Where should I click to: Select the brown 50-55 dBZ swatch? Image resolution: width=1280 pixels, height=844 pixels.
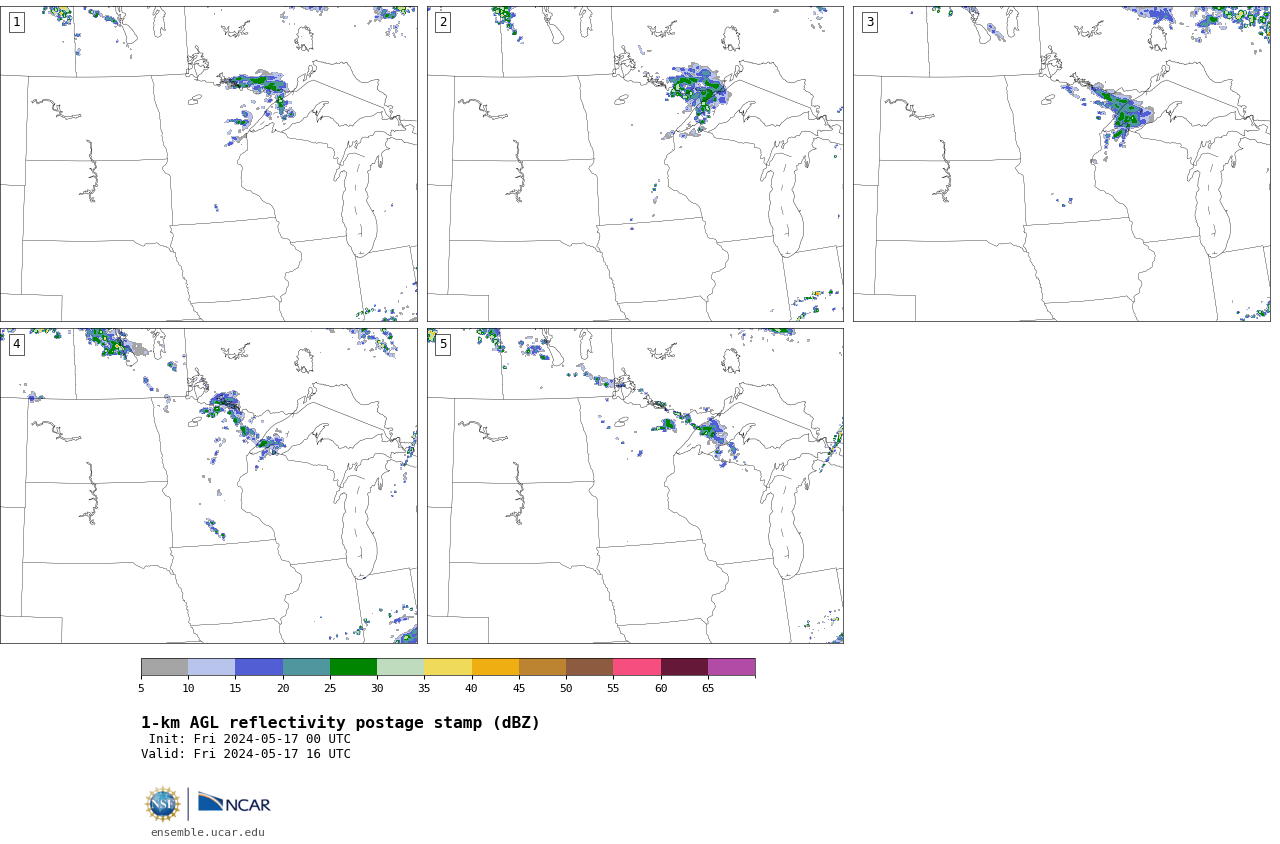click(589, 667)
